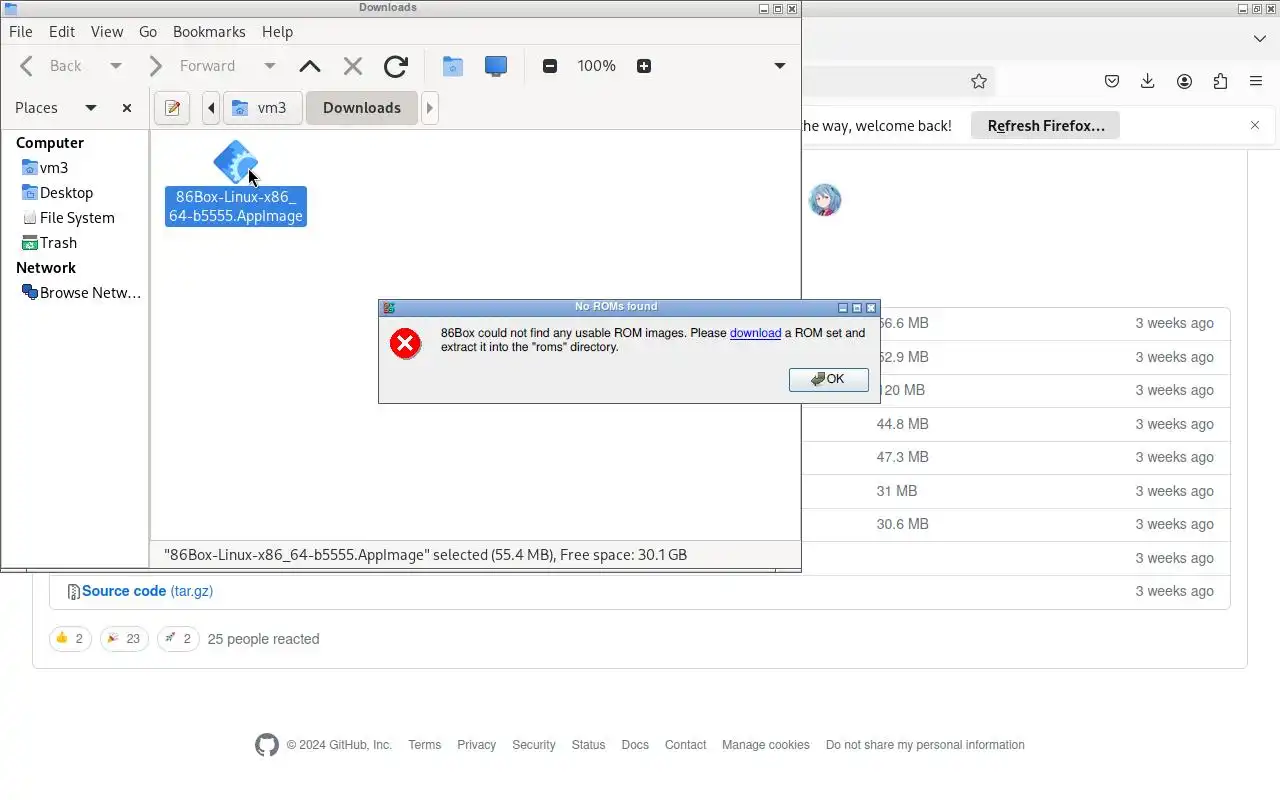Open the Firefox downloads panel
Screen dimensions: 1280x800
click(1148, 81)
